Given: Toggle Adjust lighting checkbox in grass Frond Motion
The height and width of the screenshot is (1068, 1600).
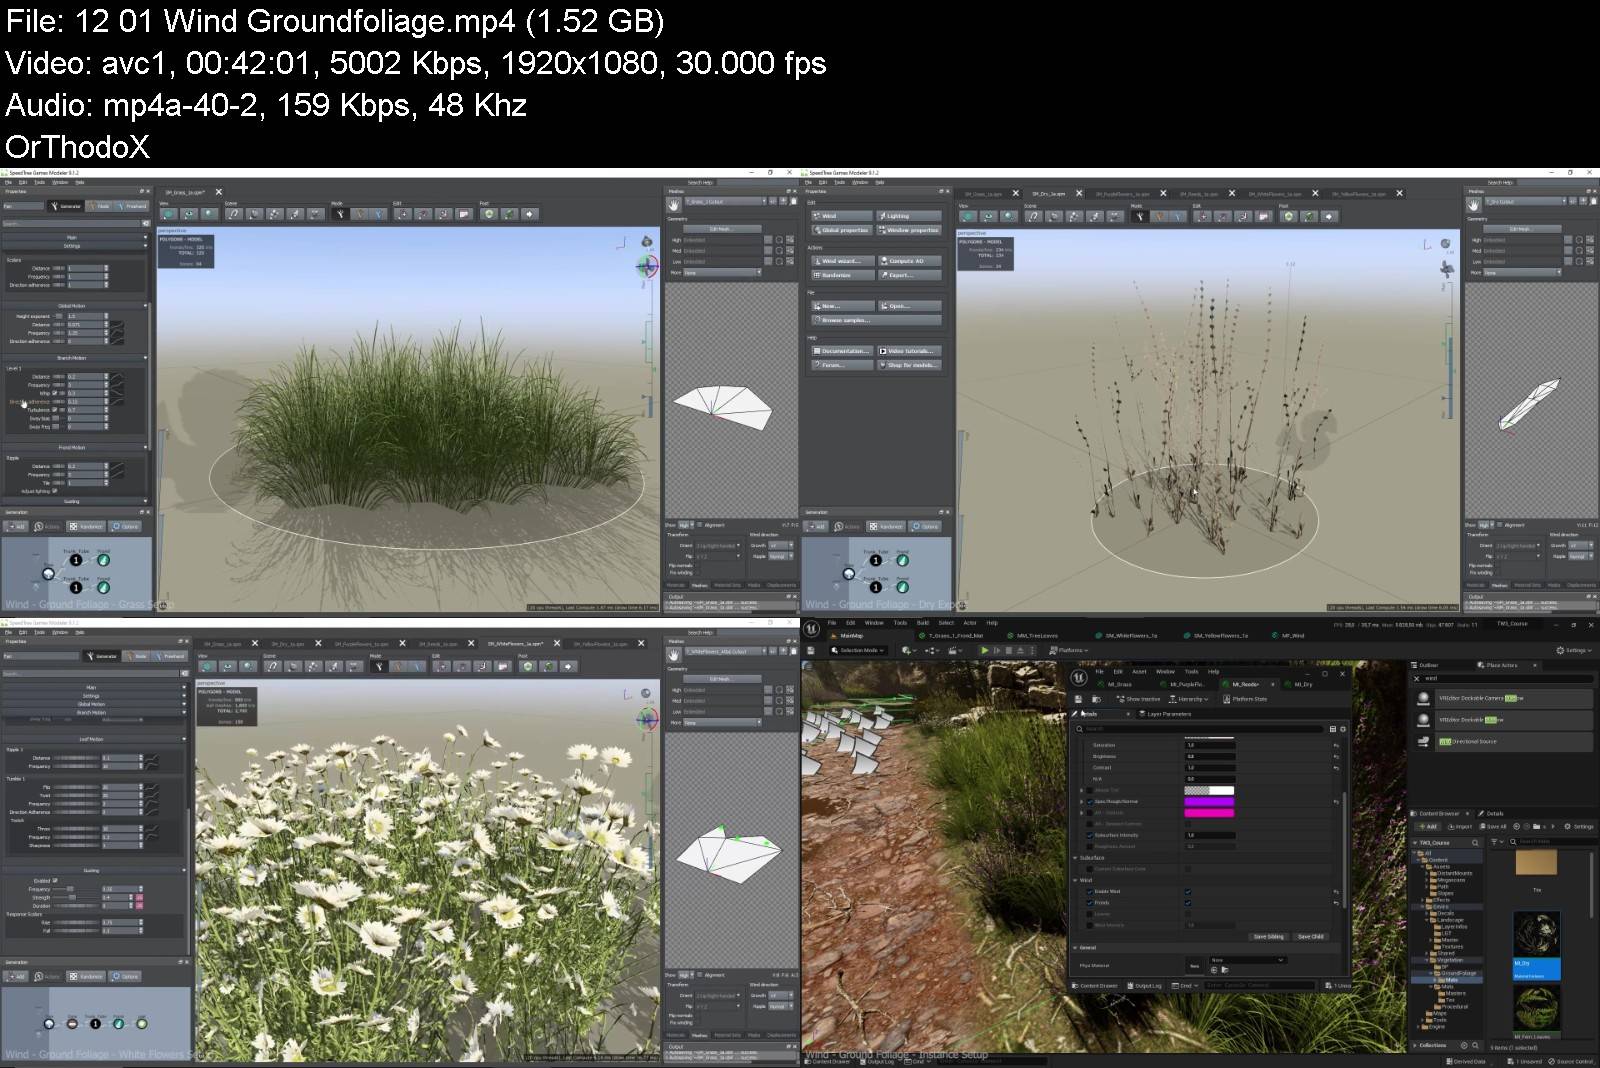Looking at the screenshot, I should 54,491.
